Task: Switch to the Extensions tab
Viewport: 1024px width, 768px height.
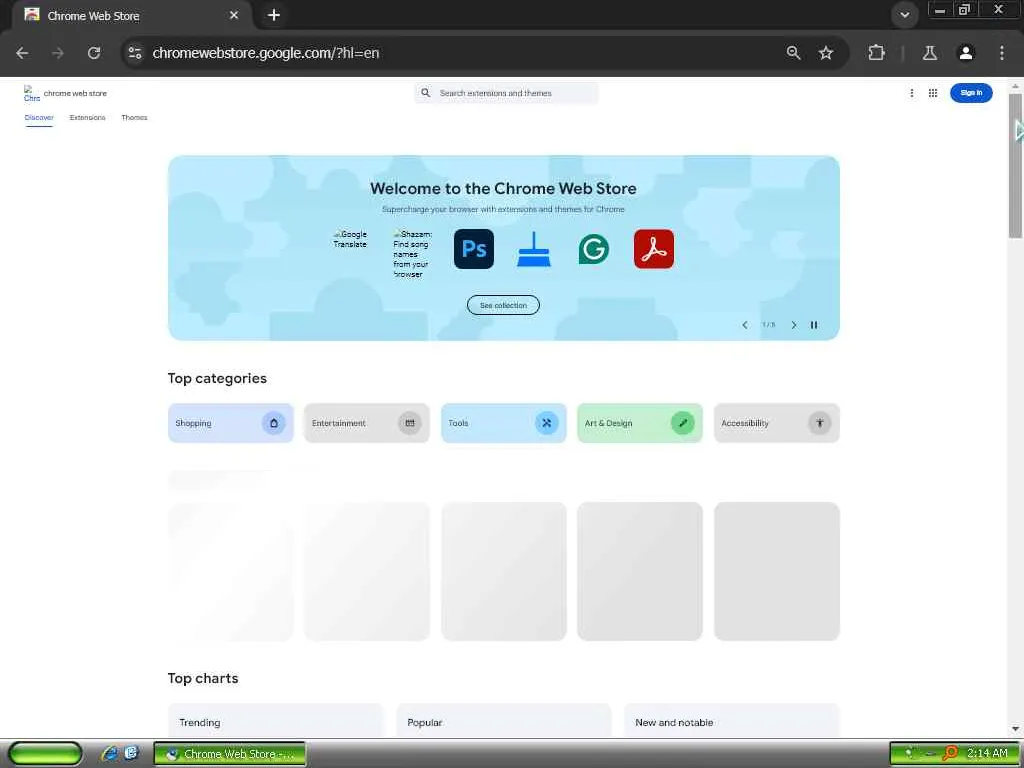Action: point(88,118)
